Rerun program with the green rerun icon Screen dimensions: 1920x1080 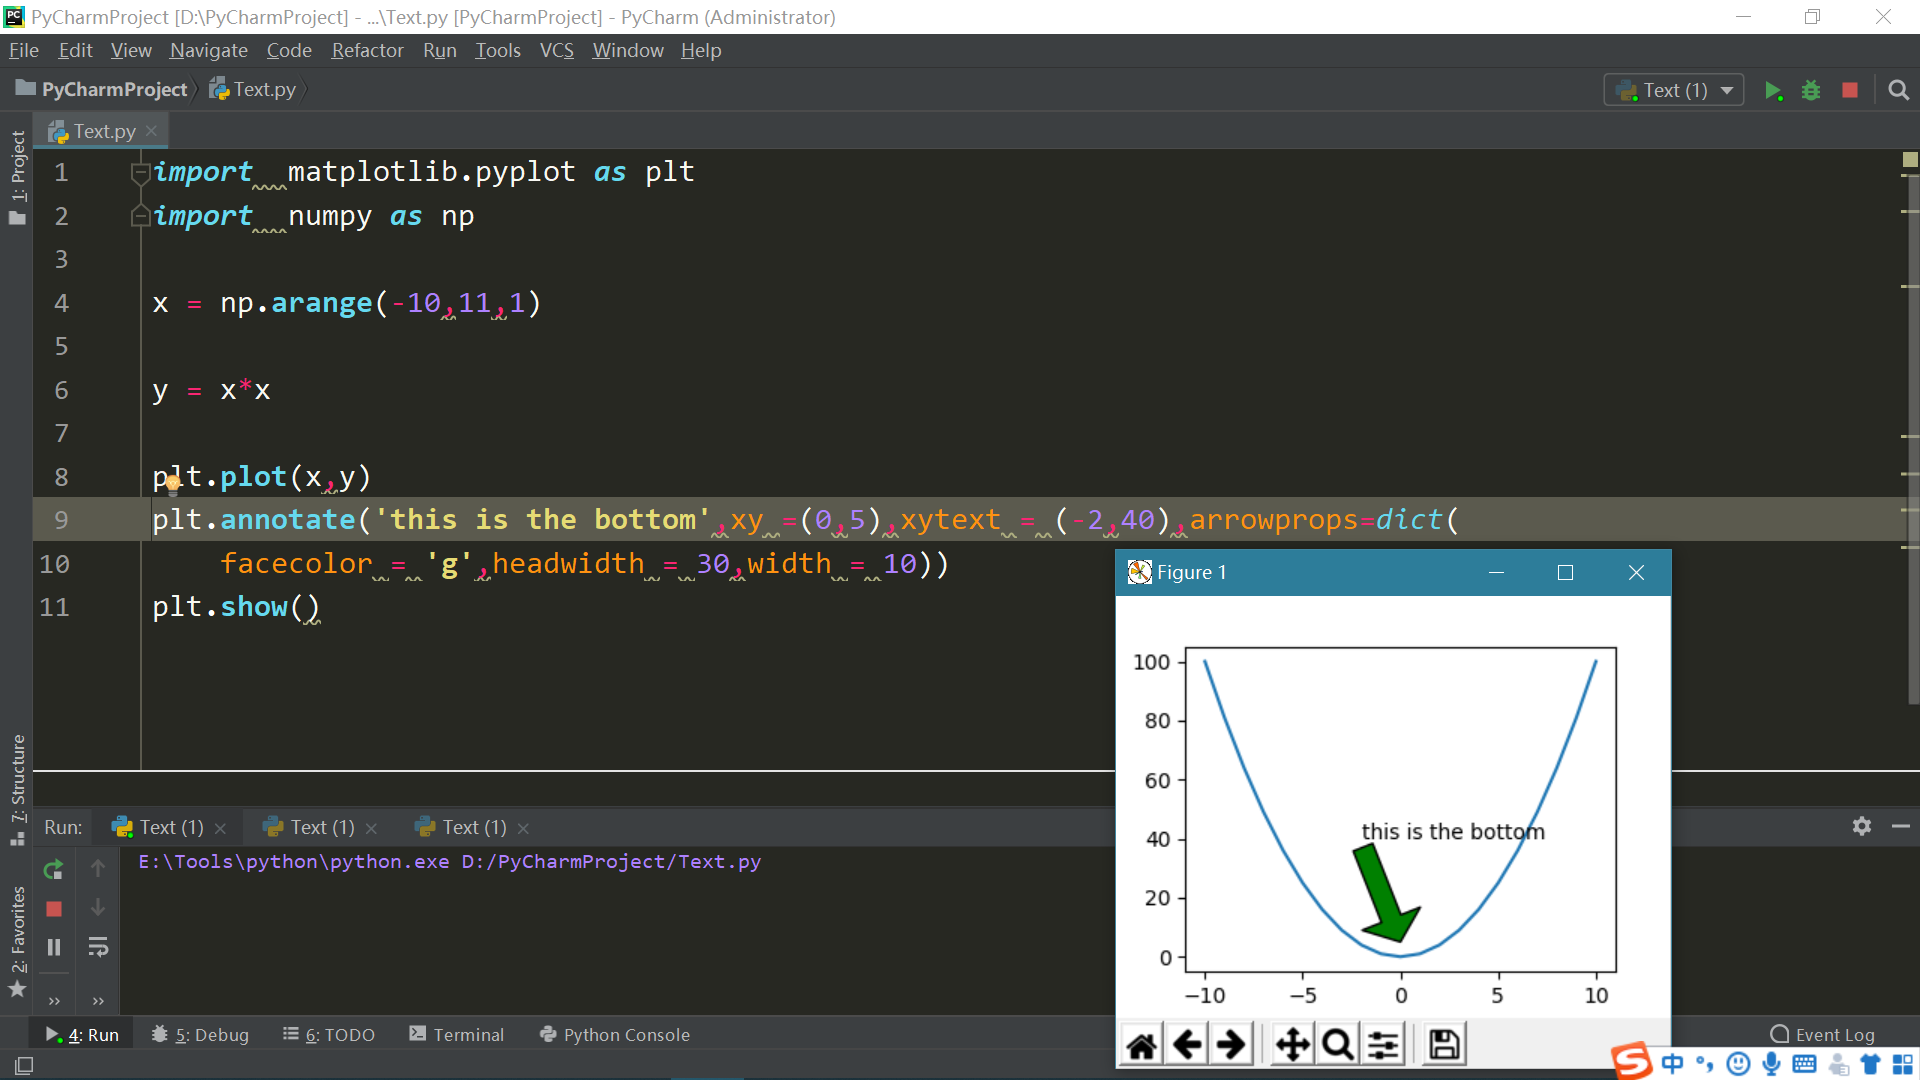54,869
